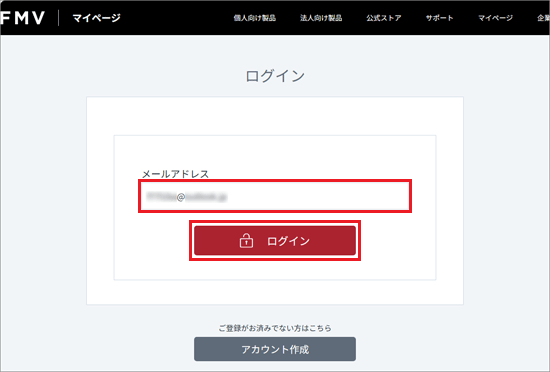Viewport: 550px width, 372px height.
Task: Click the red ログイン button
Action: [x=275, y=241]
